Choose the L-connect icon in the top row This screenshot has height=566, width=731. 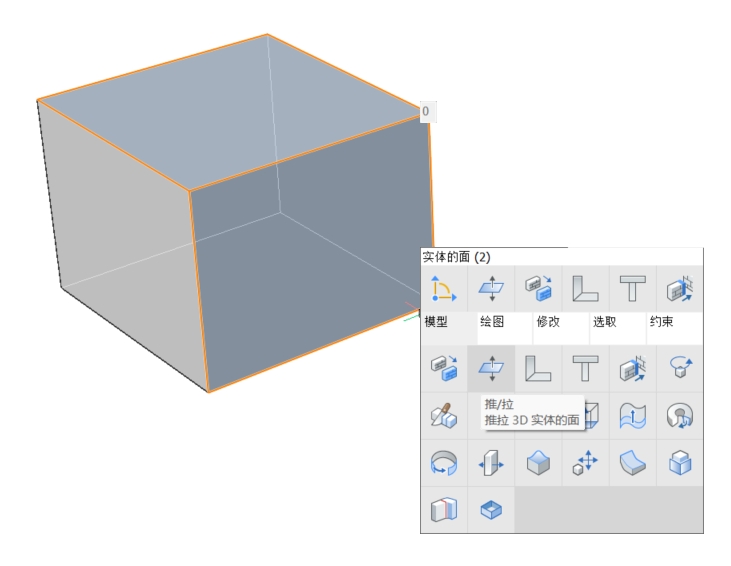click(x=586, y=289)
